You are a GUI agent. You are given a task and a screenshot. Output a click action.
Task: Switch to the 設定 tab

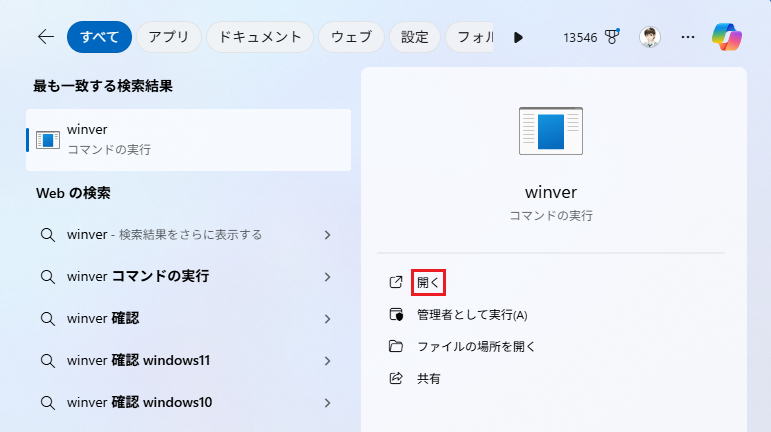tap(414, 37)
